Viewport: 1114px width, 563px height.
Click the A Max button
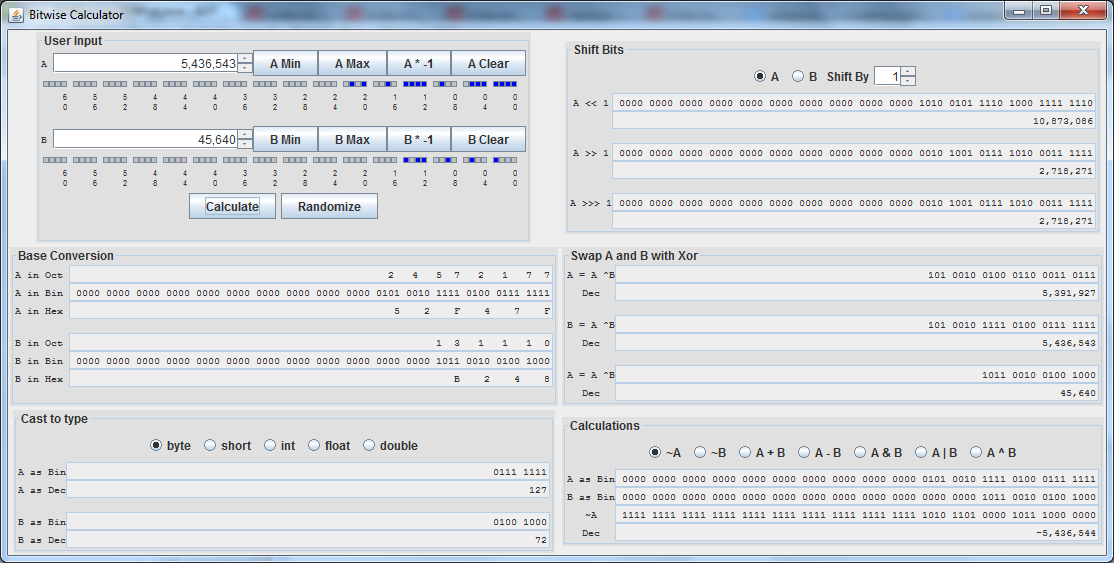click(x=352, y=64)
